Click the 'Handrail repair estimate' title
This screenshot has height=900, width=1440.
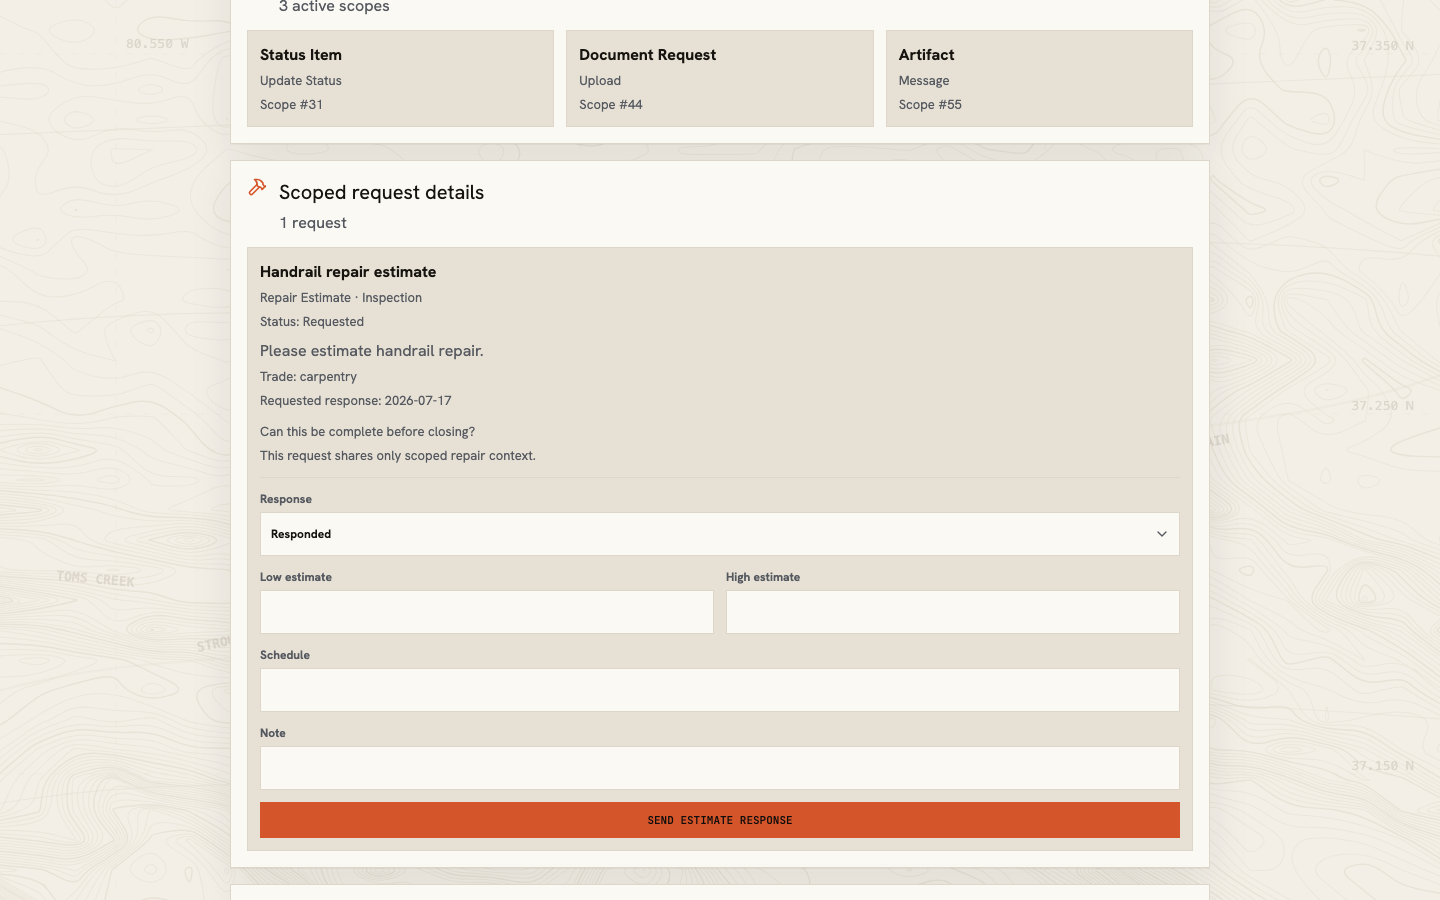348,272
